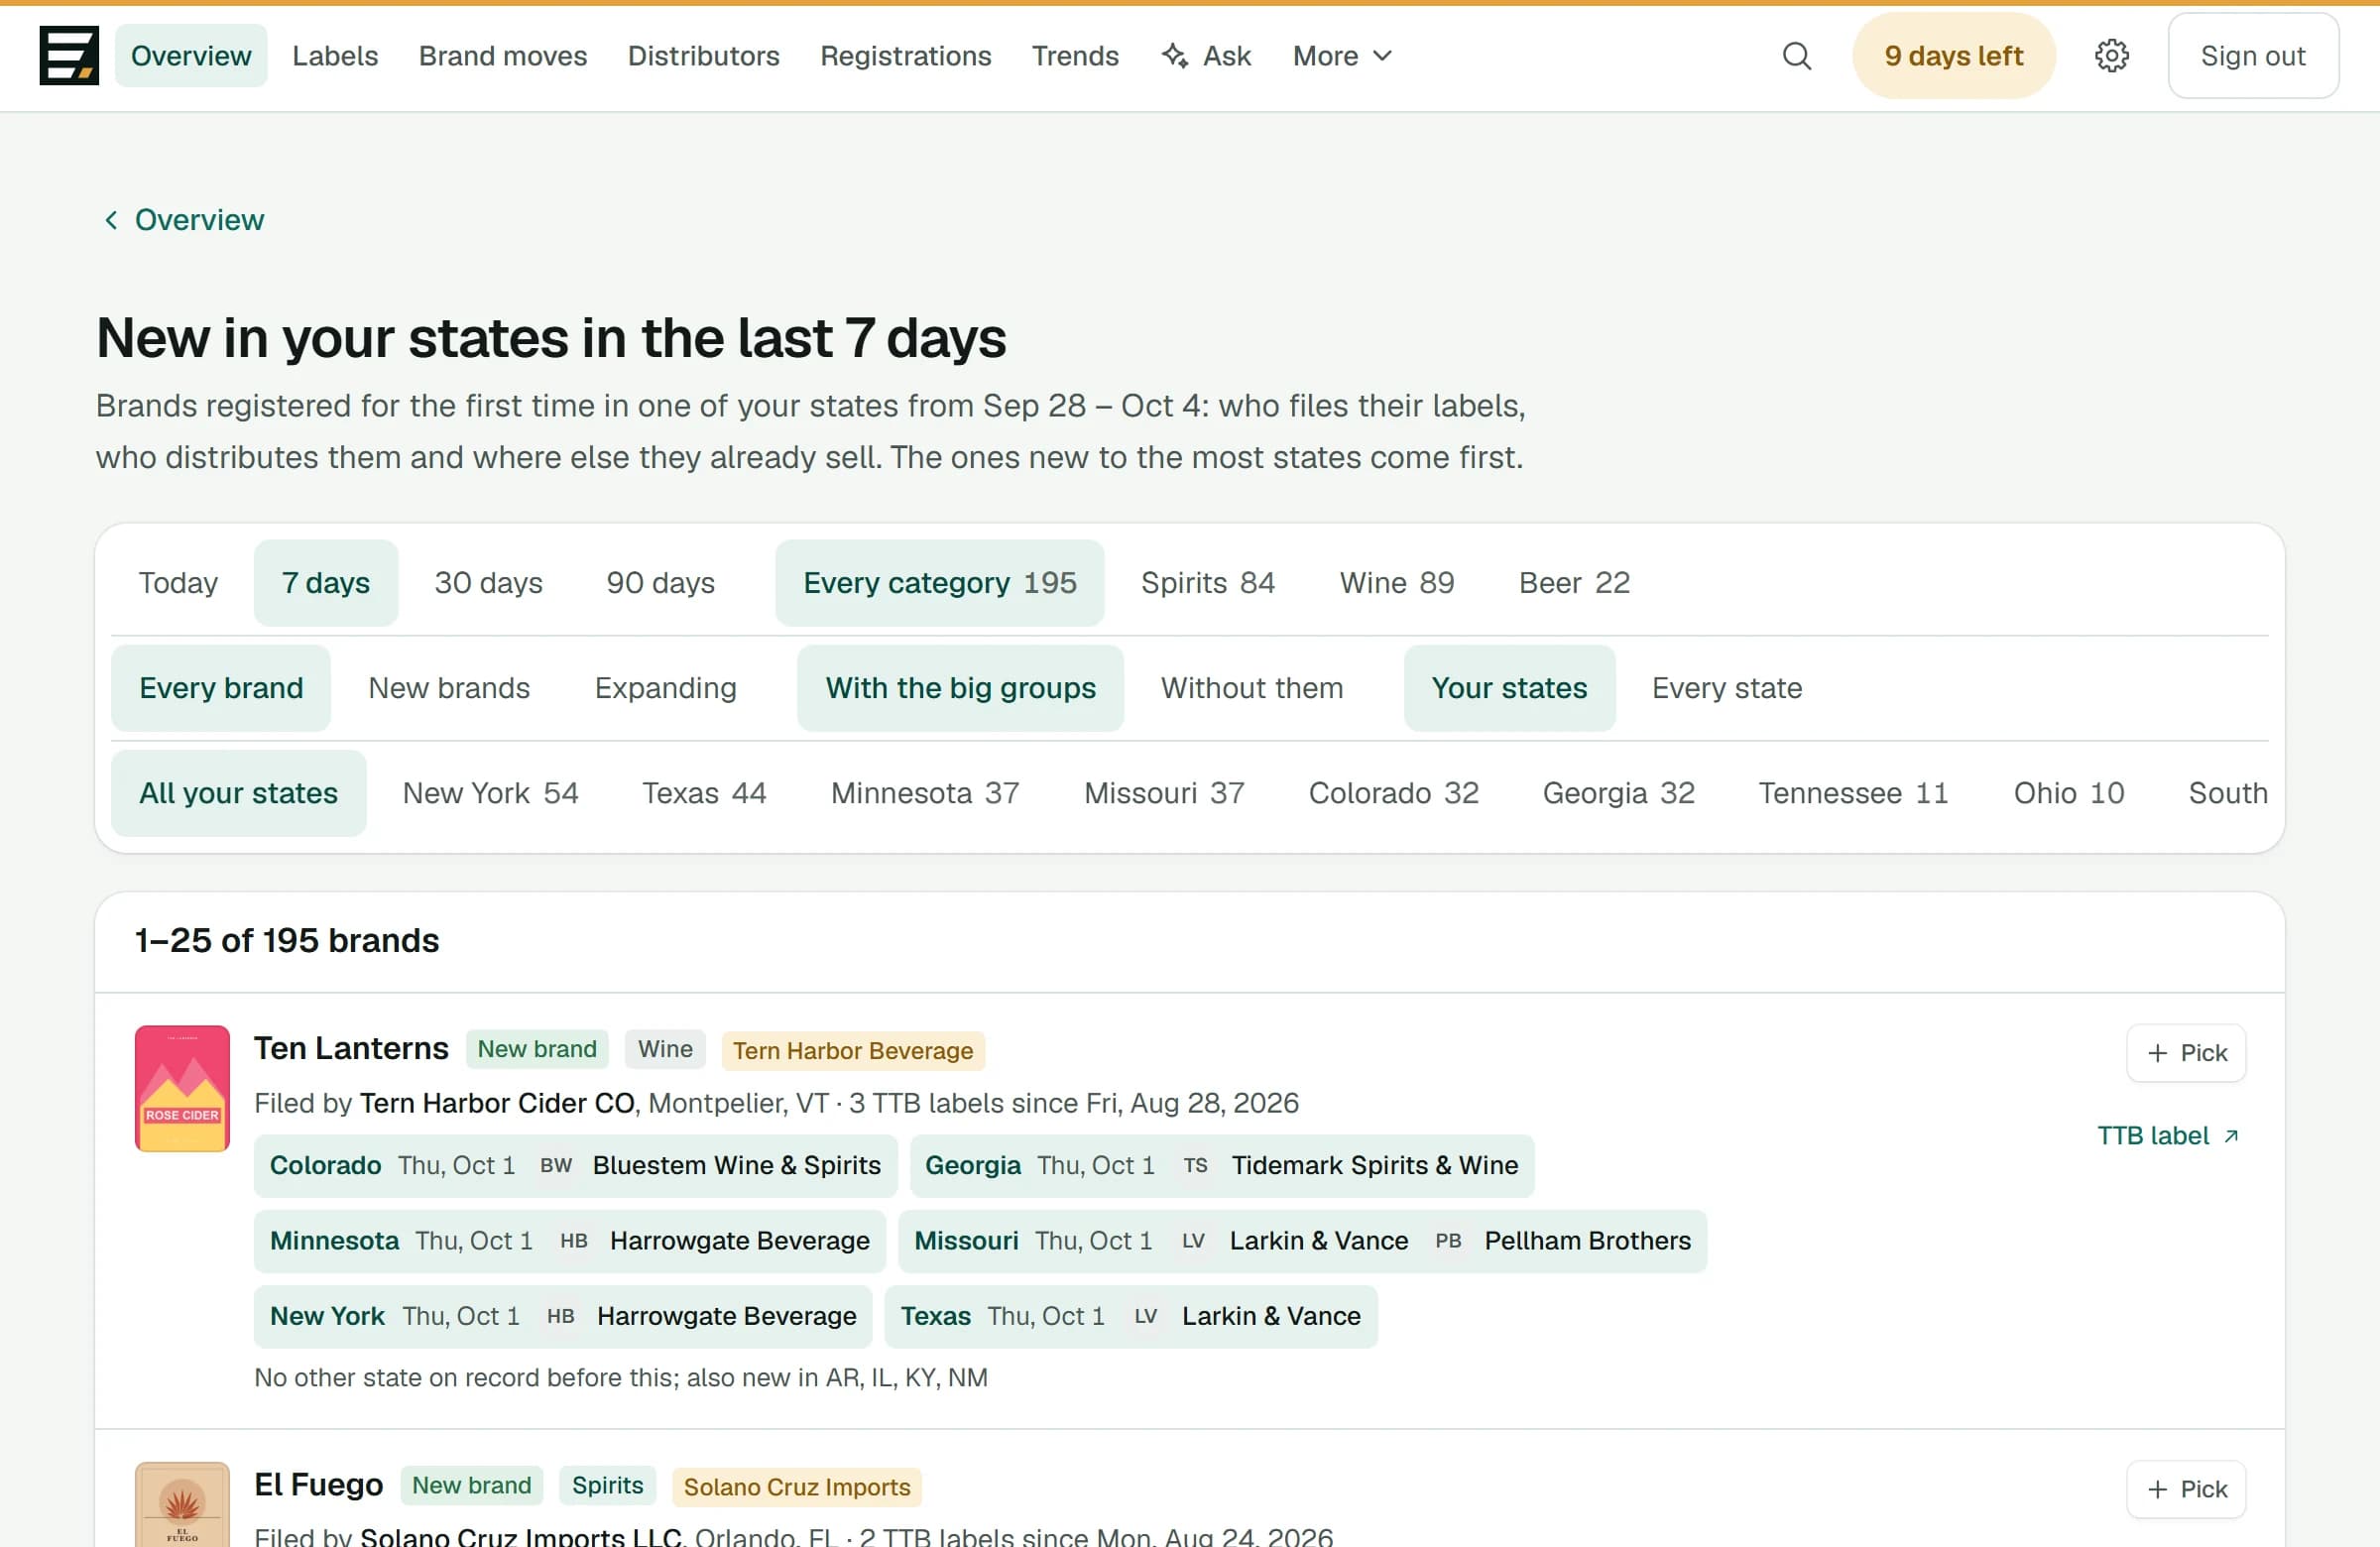
Task: Pick the El Fuego brand
Action: click(x=2186, y=1489)
